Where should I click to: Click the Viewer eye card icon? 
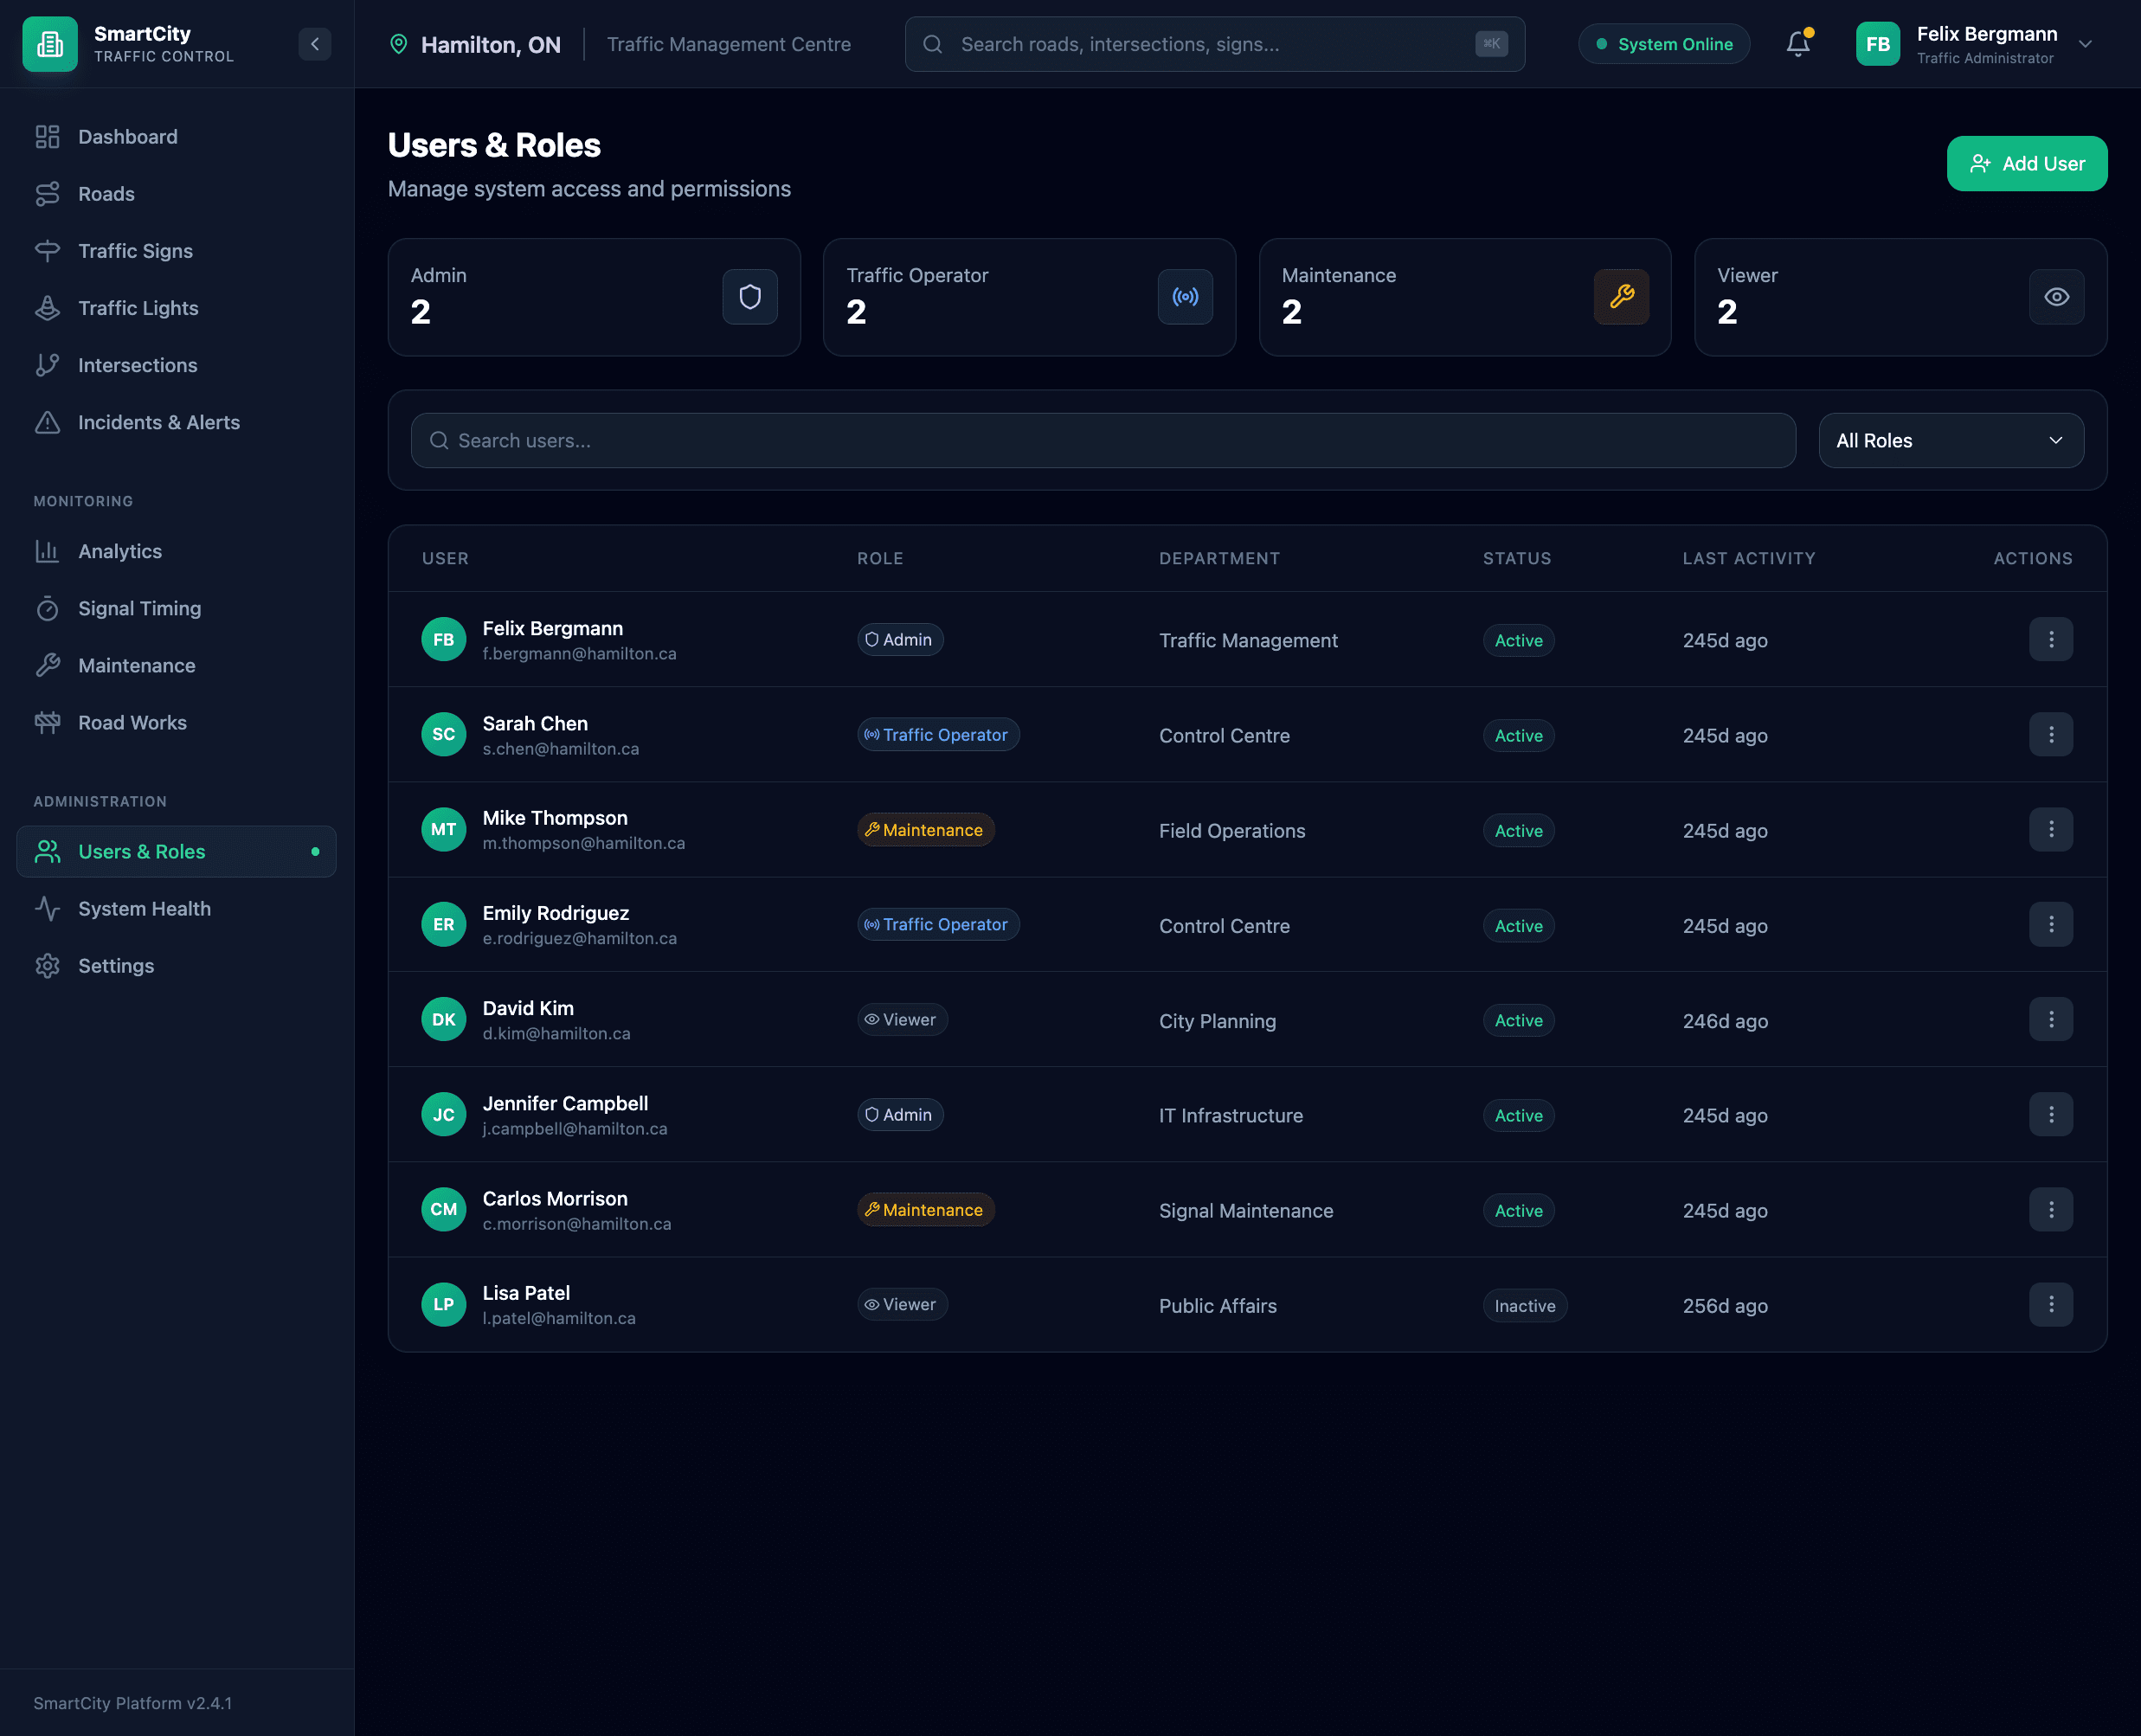click(2056, 297)
